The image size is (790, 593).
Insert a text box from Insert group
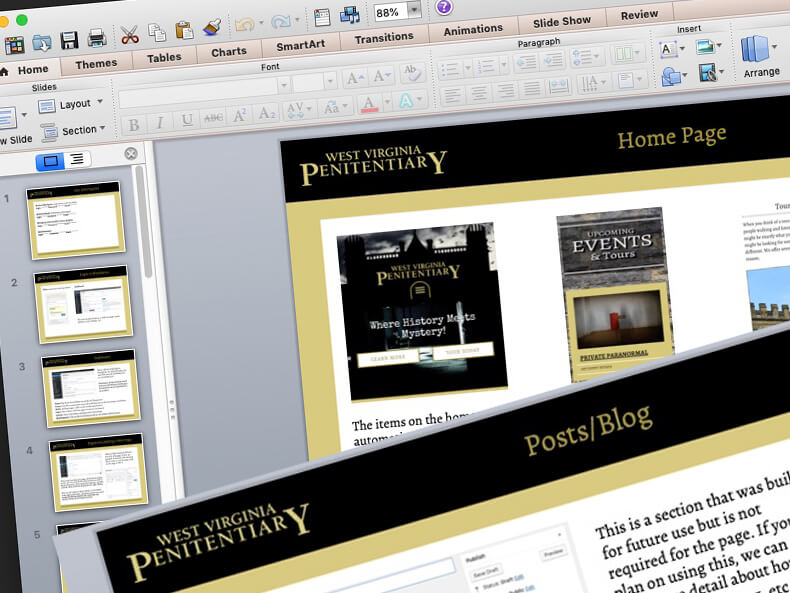[667, 47]
